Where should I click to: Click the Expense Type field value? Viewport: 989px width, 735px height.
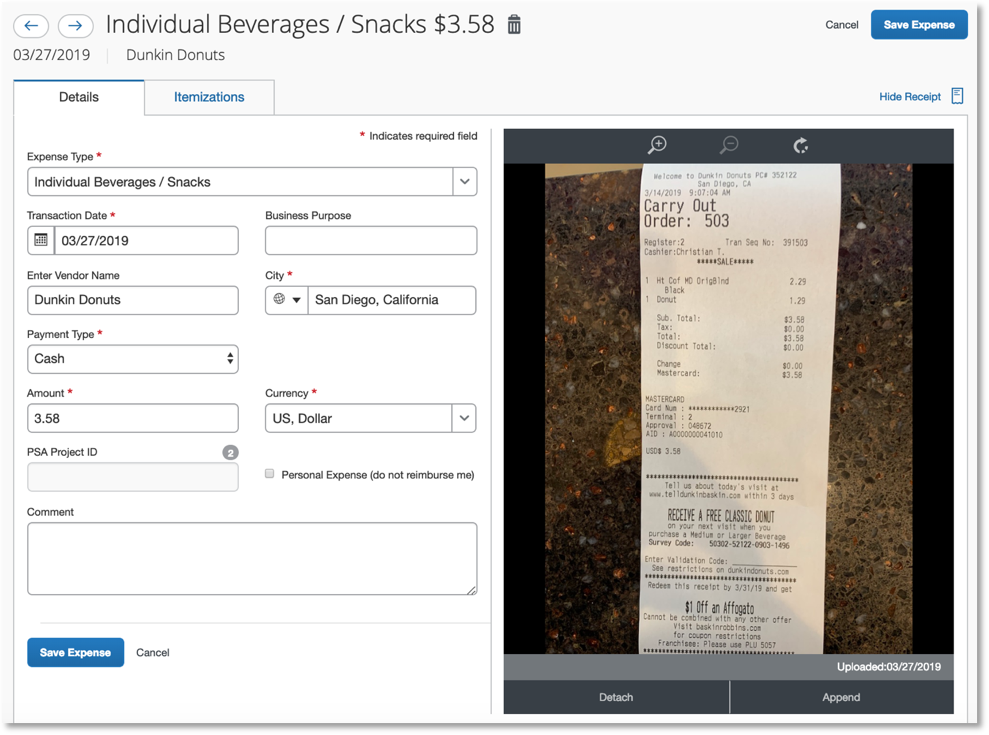[240, 182]
